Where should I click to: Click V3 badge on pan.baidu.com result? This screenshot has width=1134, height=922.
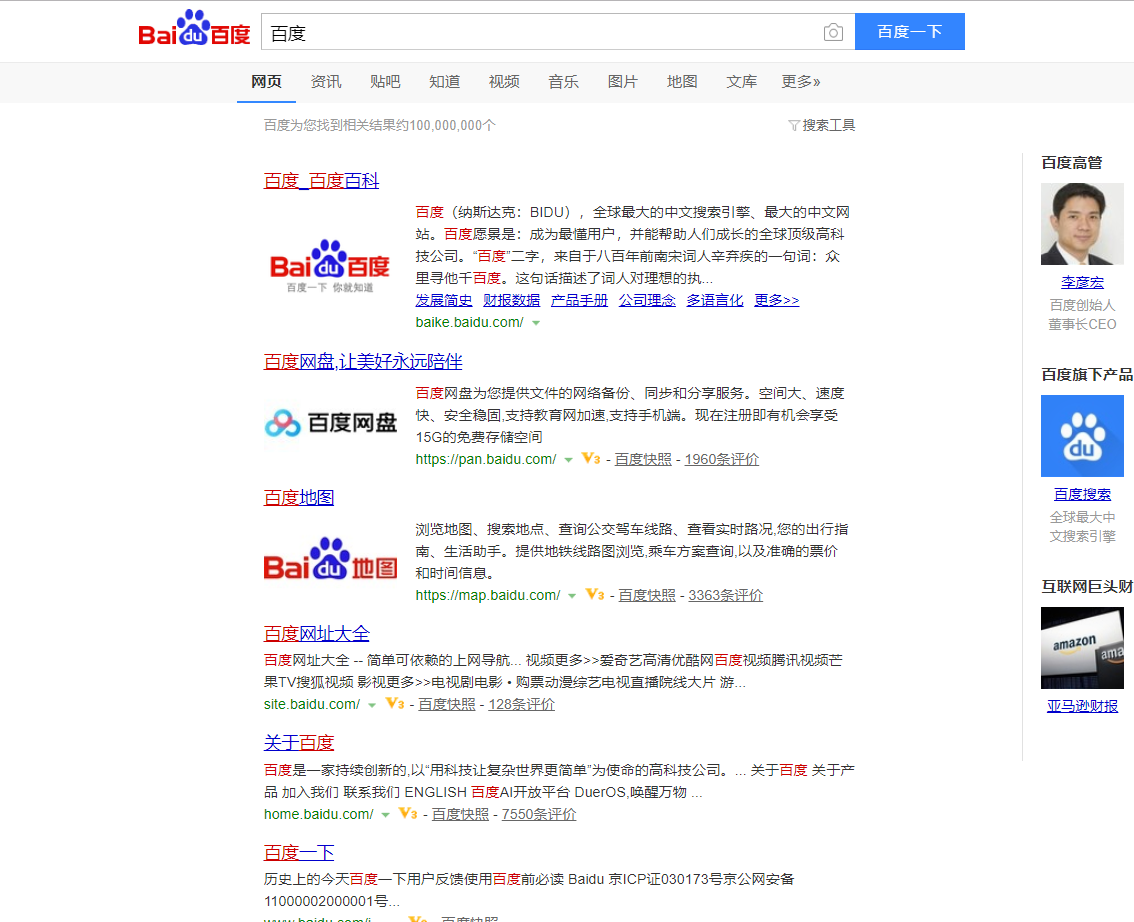(591, 458)
